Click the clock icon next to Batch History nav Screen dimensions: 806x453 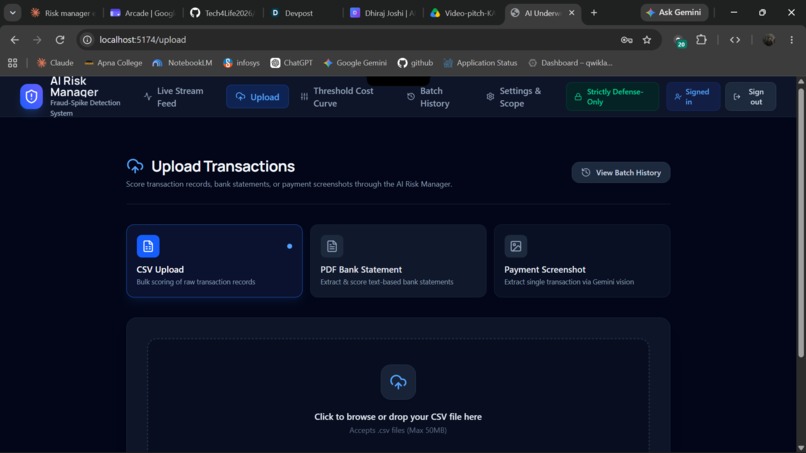click(x=411, y=97)
